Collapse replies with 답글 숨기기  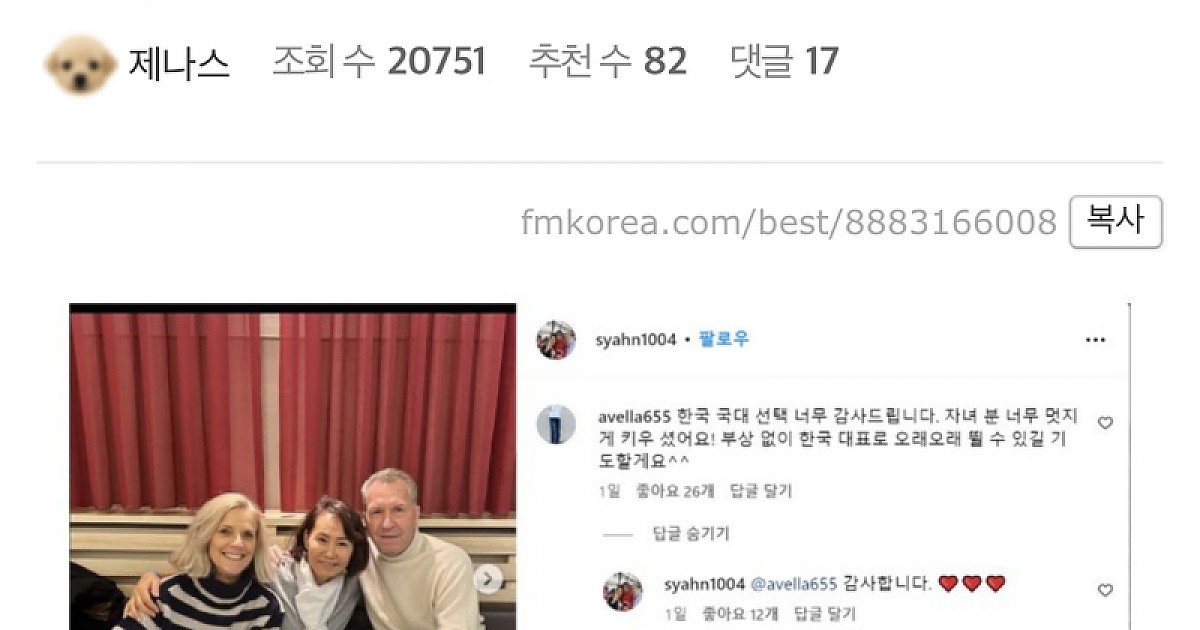pos(691,534)
